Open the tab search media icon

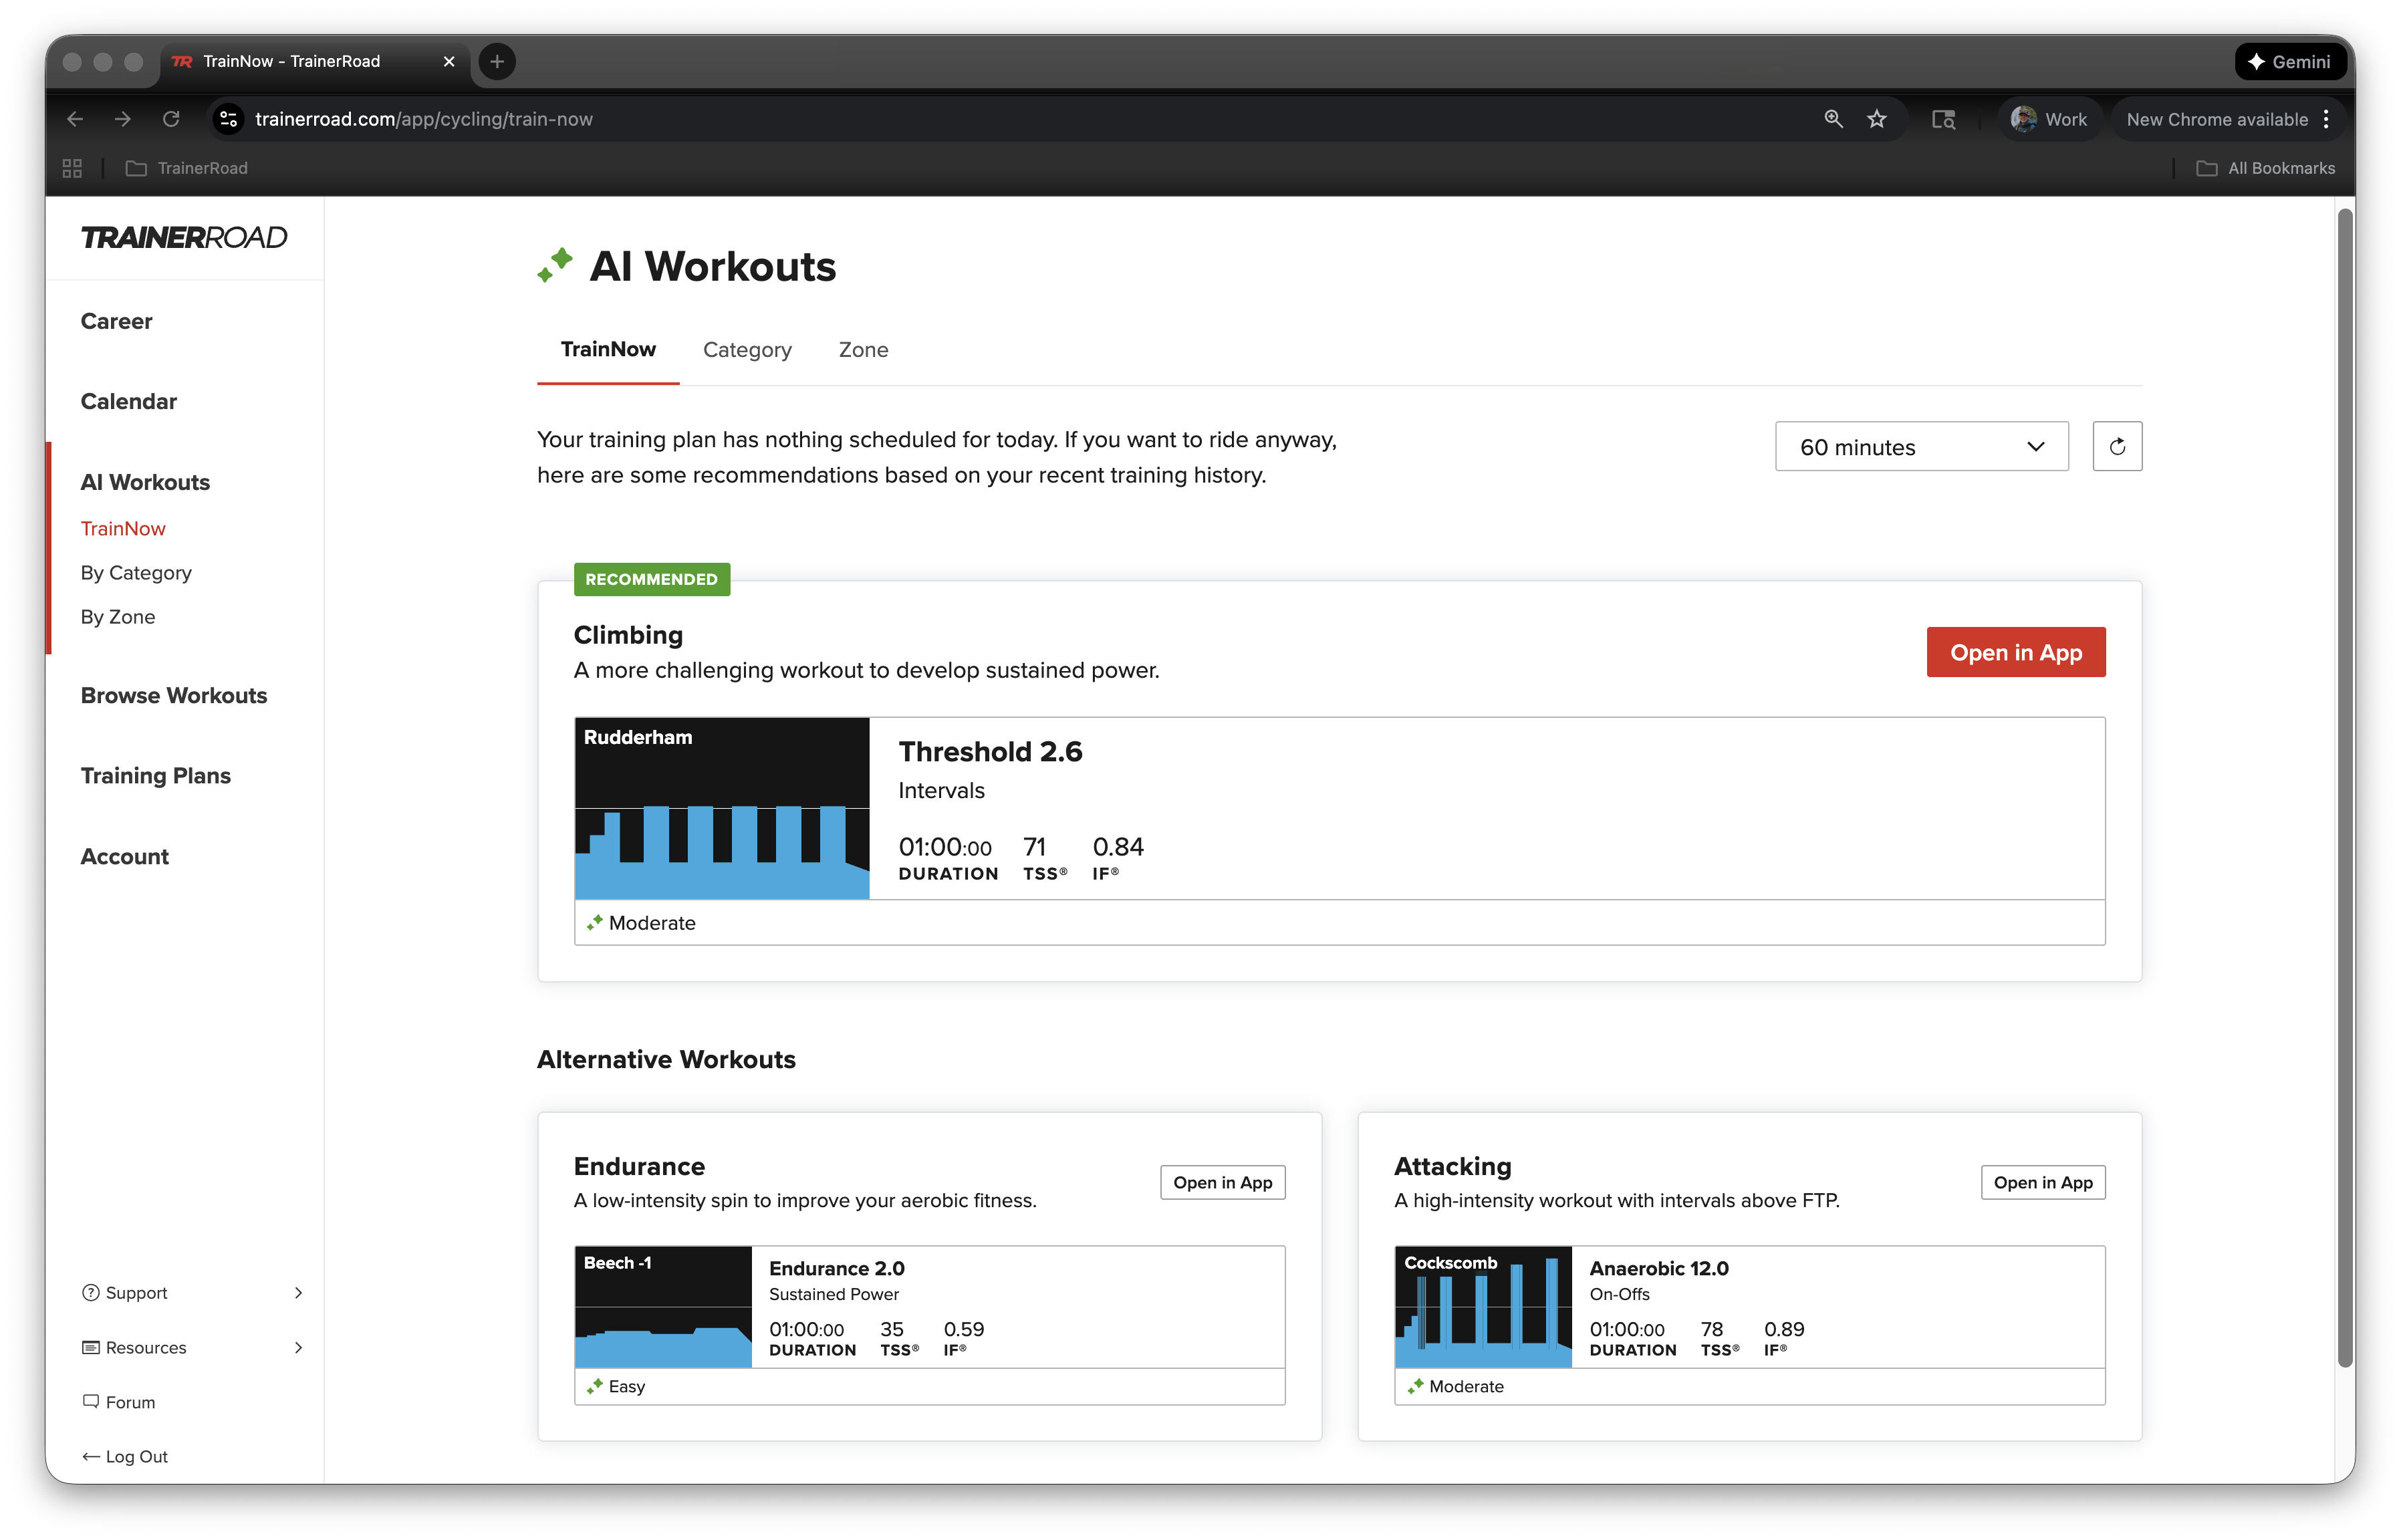click(1943, 119)
